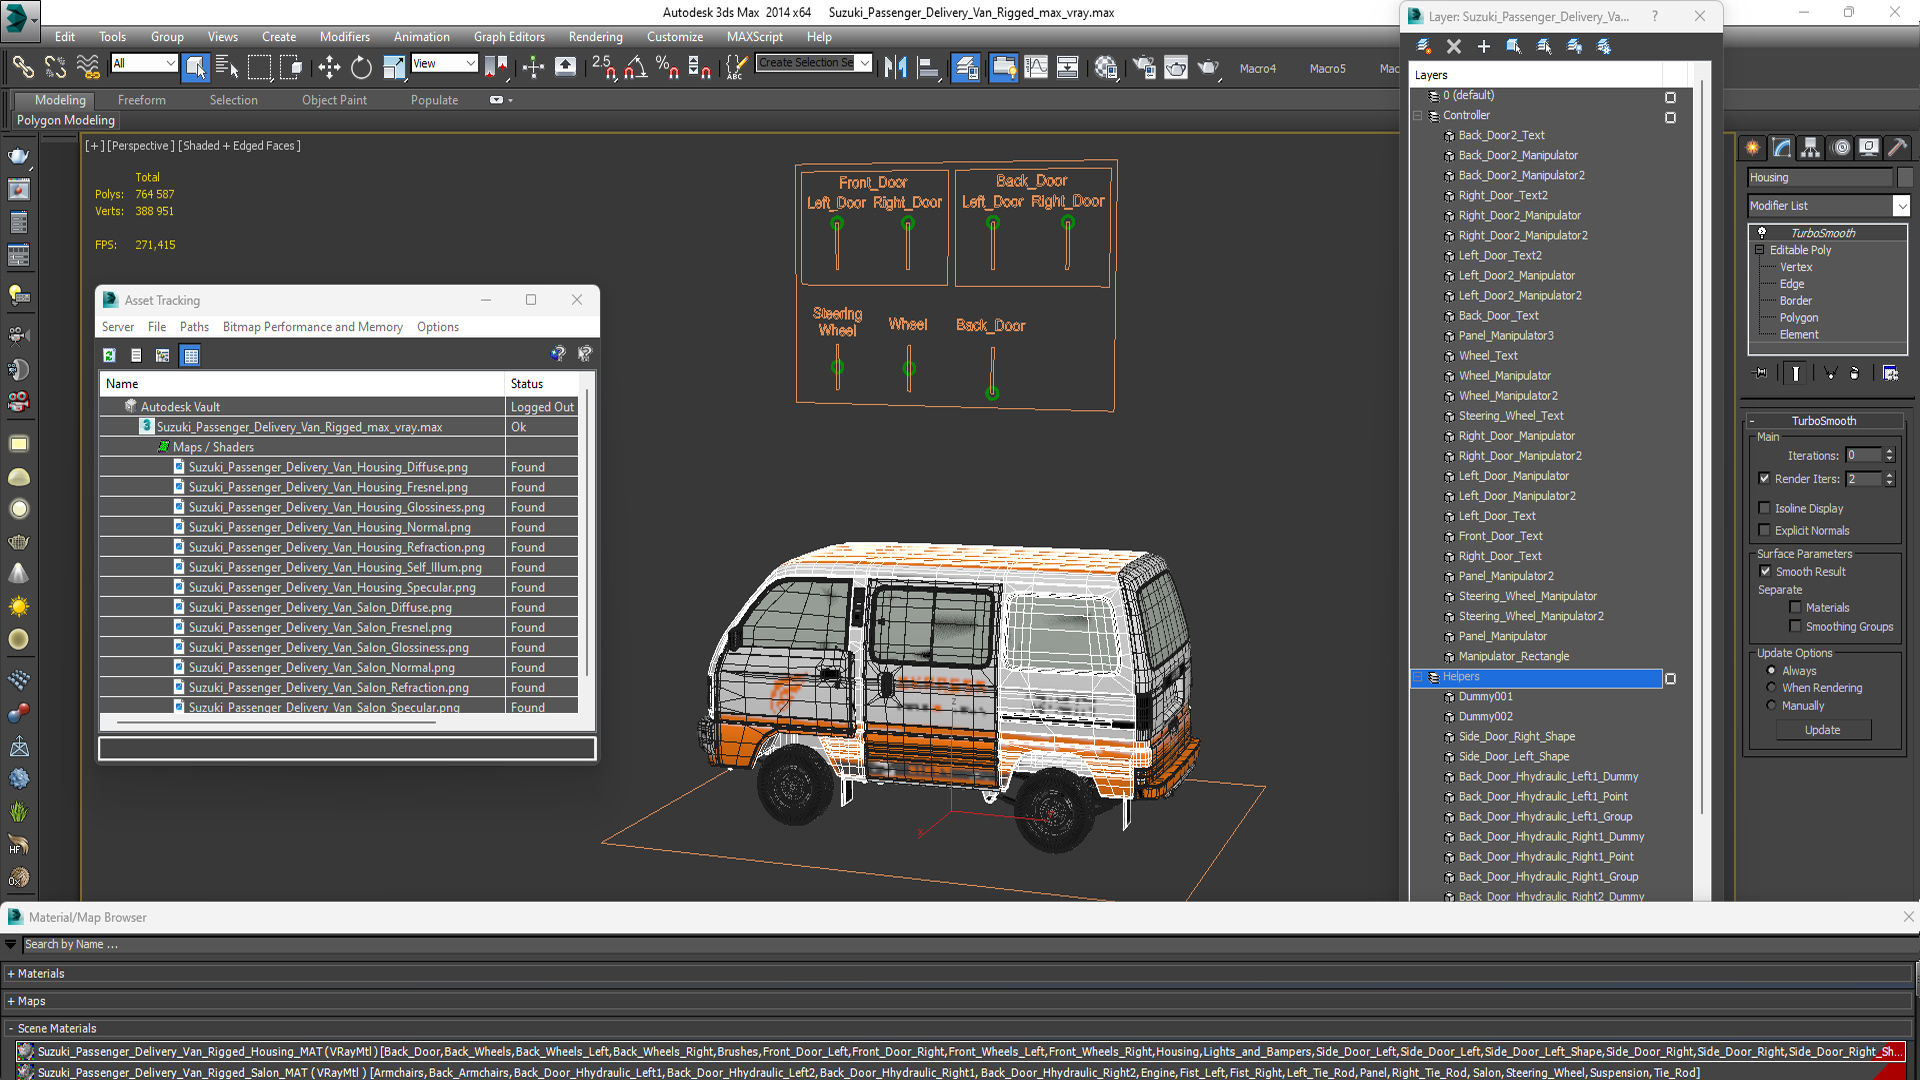Collapse the Helpers layer tree
The width and height of the screenshot is (1920, 1080).
point(1418,677)
